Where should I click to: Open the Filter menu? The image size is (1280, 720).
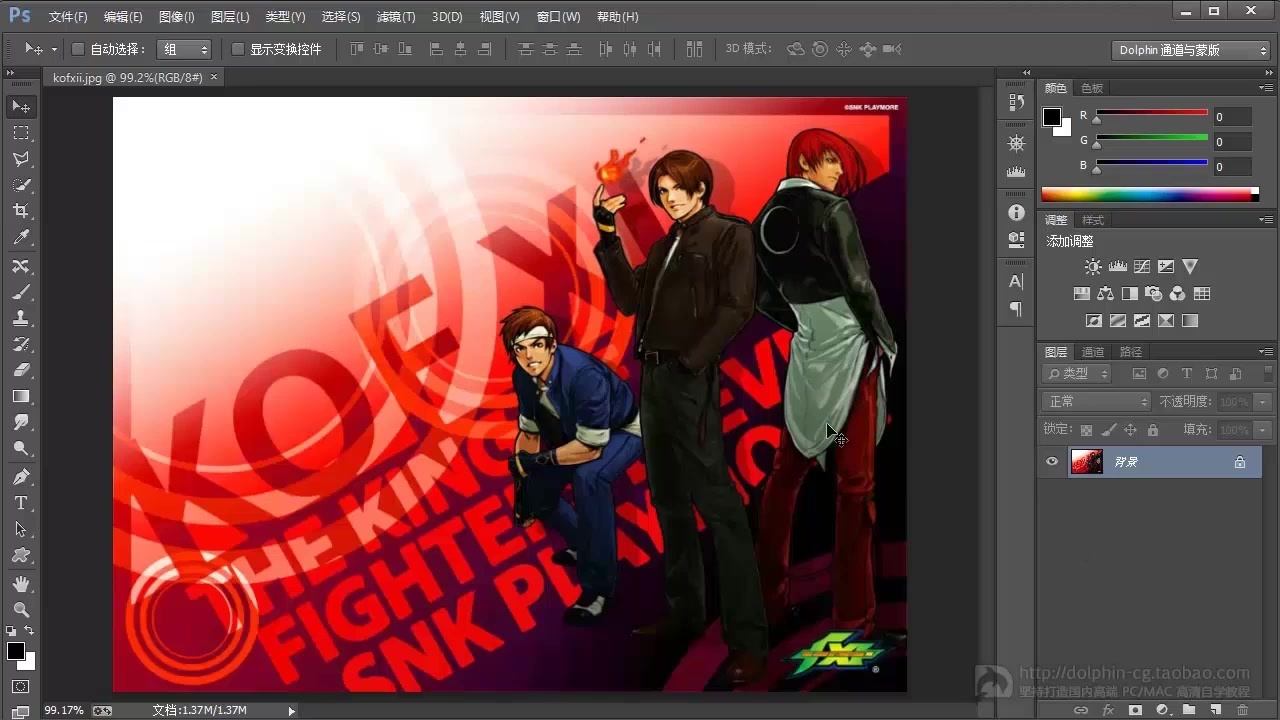tap(396, 17)
